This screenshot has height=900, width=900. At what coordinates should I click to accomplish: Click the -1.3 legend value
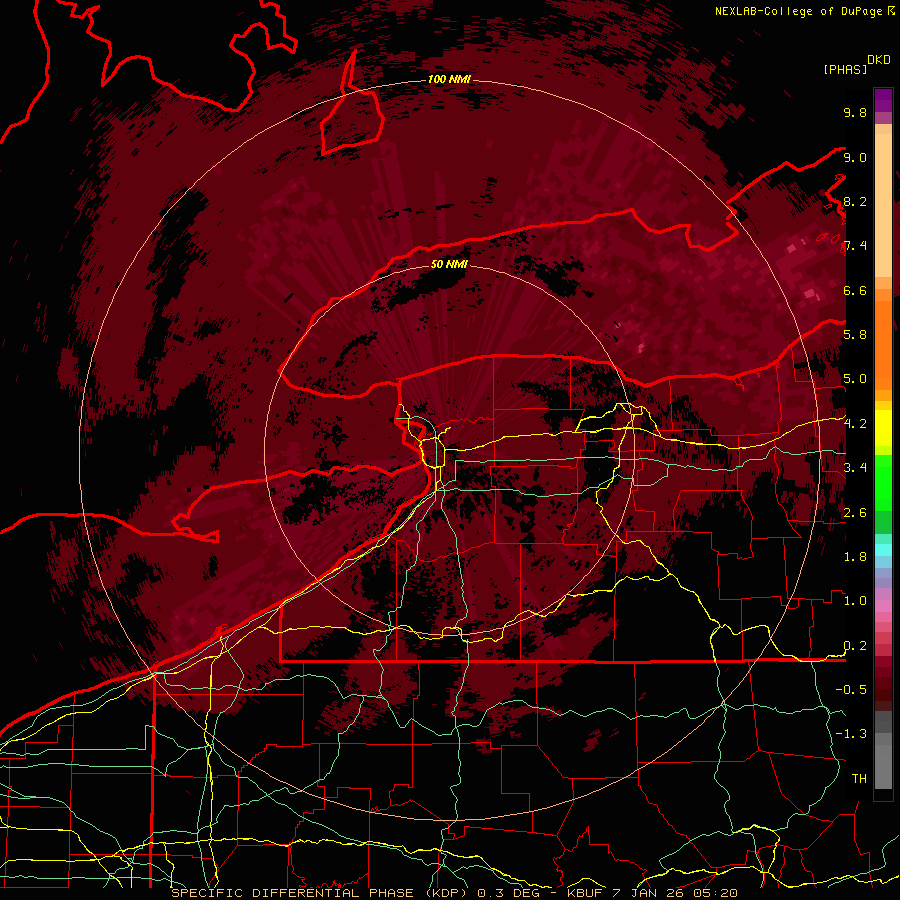[851, 734]
